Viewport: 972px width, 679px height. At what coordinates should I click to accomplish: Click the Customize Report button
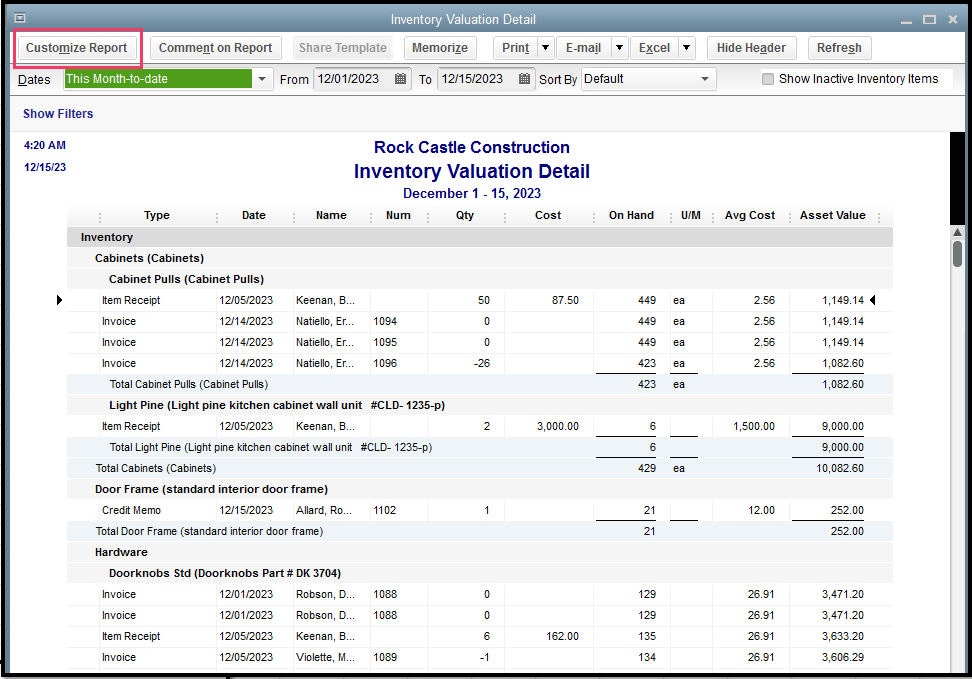click(77, 48)
